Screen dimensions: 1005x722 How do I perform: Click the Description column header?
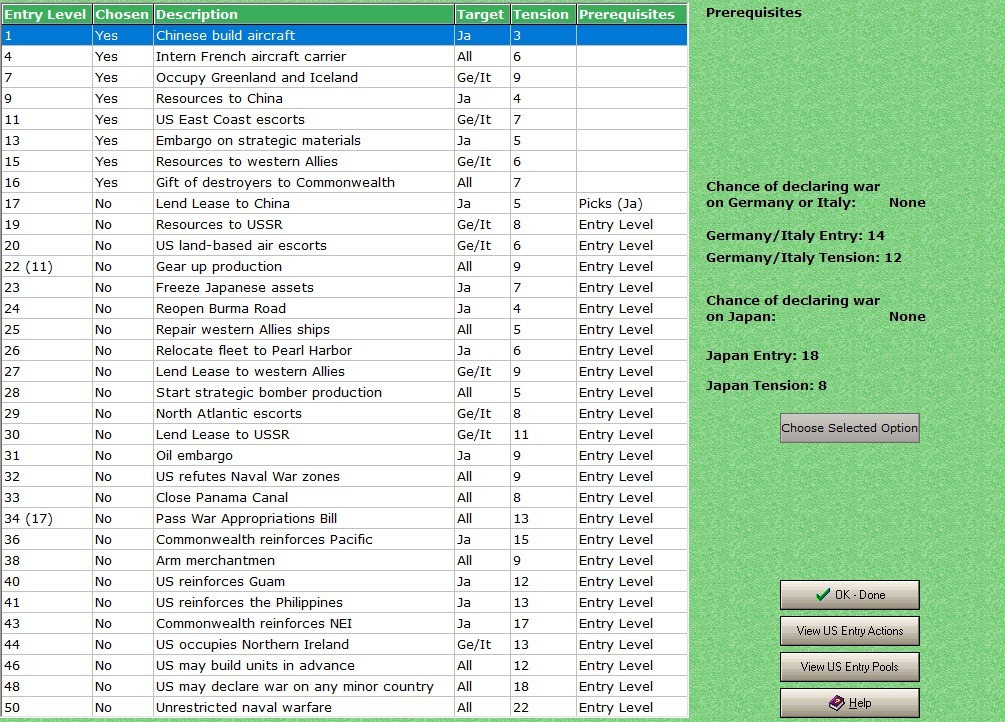pos(304,14)
